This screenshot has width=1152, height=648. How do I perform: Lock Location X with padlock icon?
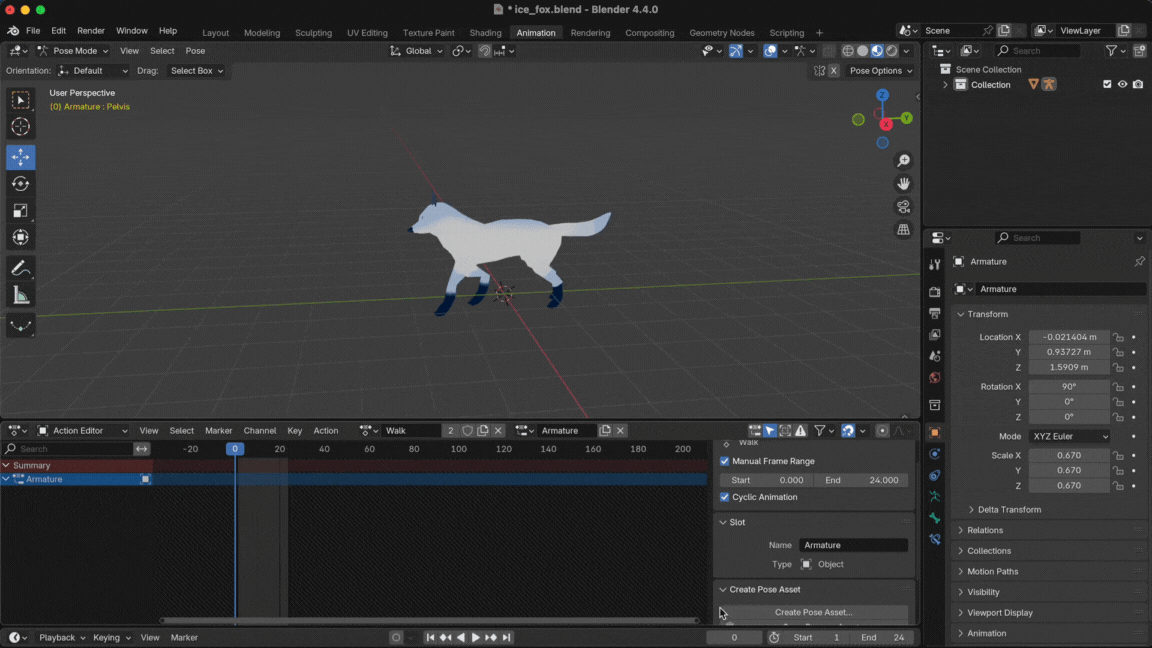pyautogui.click(x=1118, y=337)
